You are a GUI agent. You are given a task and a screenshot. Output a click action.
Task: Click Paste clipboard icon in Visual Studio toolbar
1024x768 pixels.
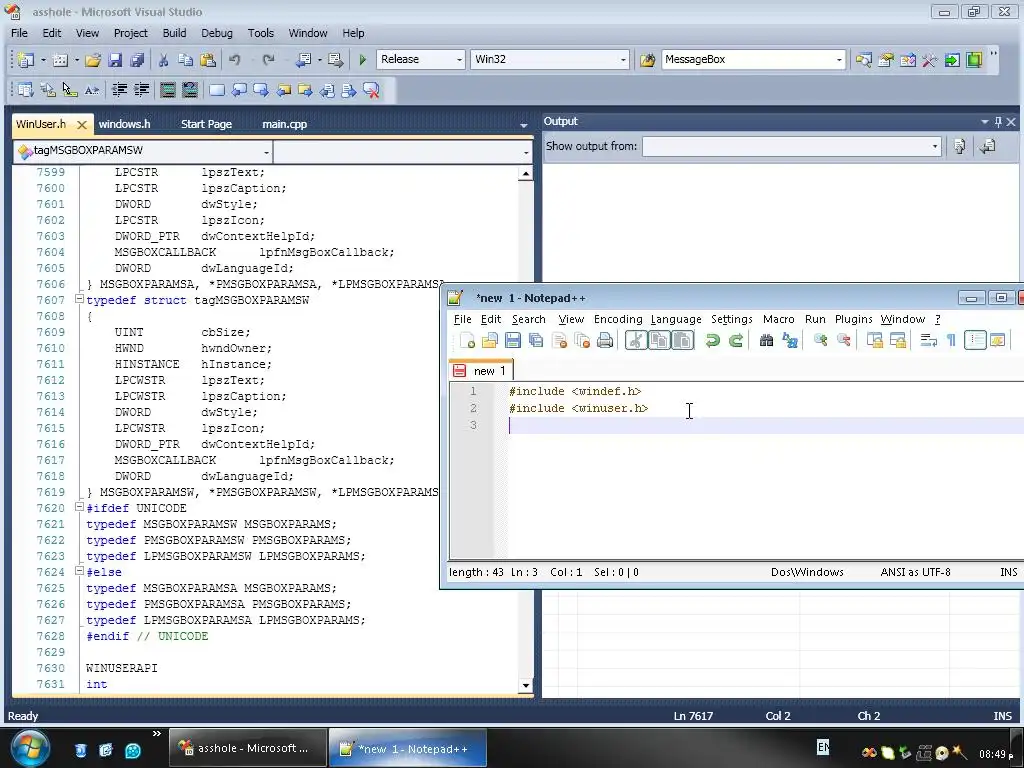[208, 59]
